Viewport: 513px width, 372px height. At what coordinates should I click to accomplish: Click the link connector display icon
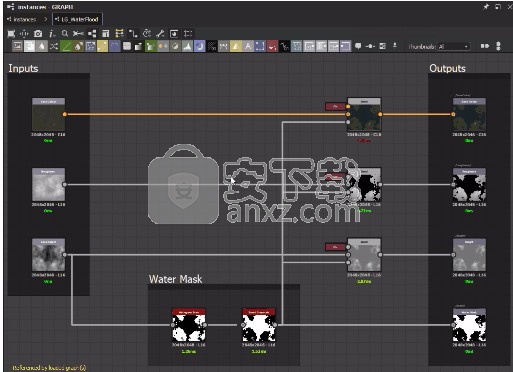tap(78, 34)
